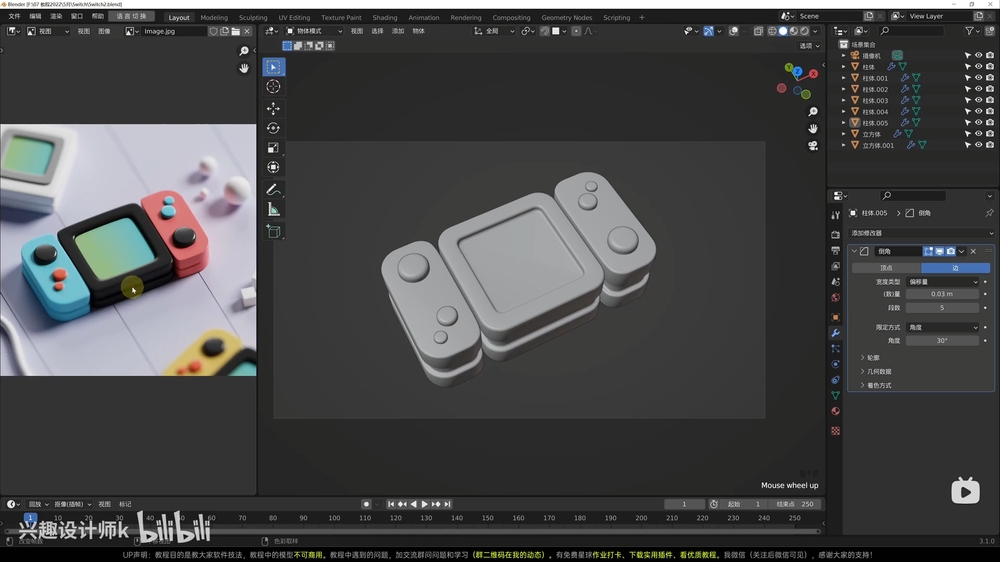1000x562 pixels.
Task: Click image editor pan hand icon
Action: tap(244, 68)
